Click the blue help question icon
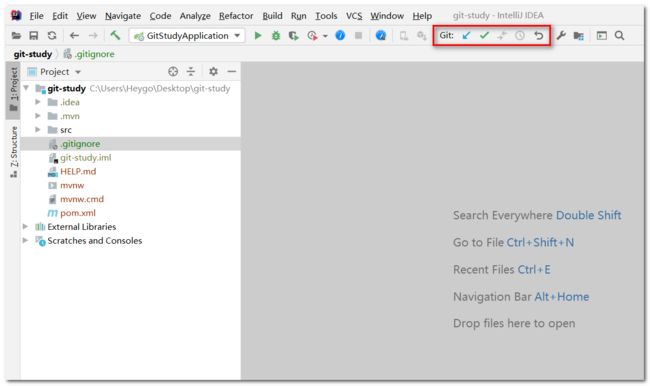The height and width of the screenshot is (386, 650). pyautogui.click(x=381, y=36)
